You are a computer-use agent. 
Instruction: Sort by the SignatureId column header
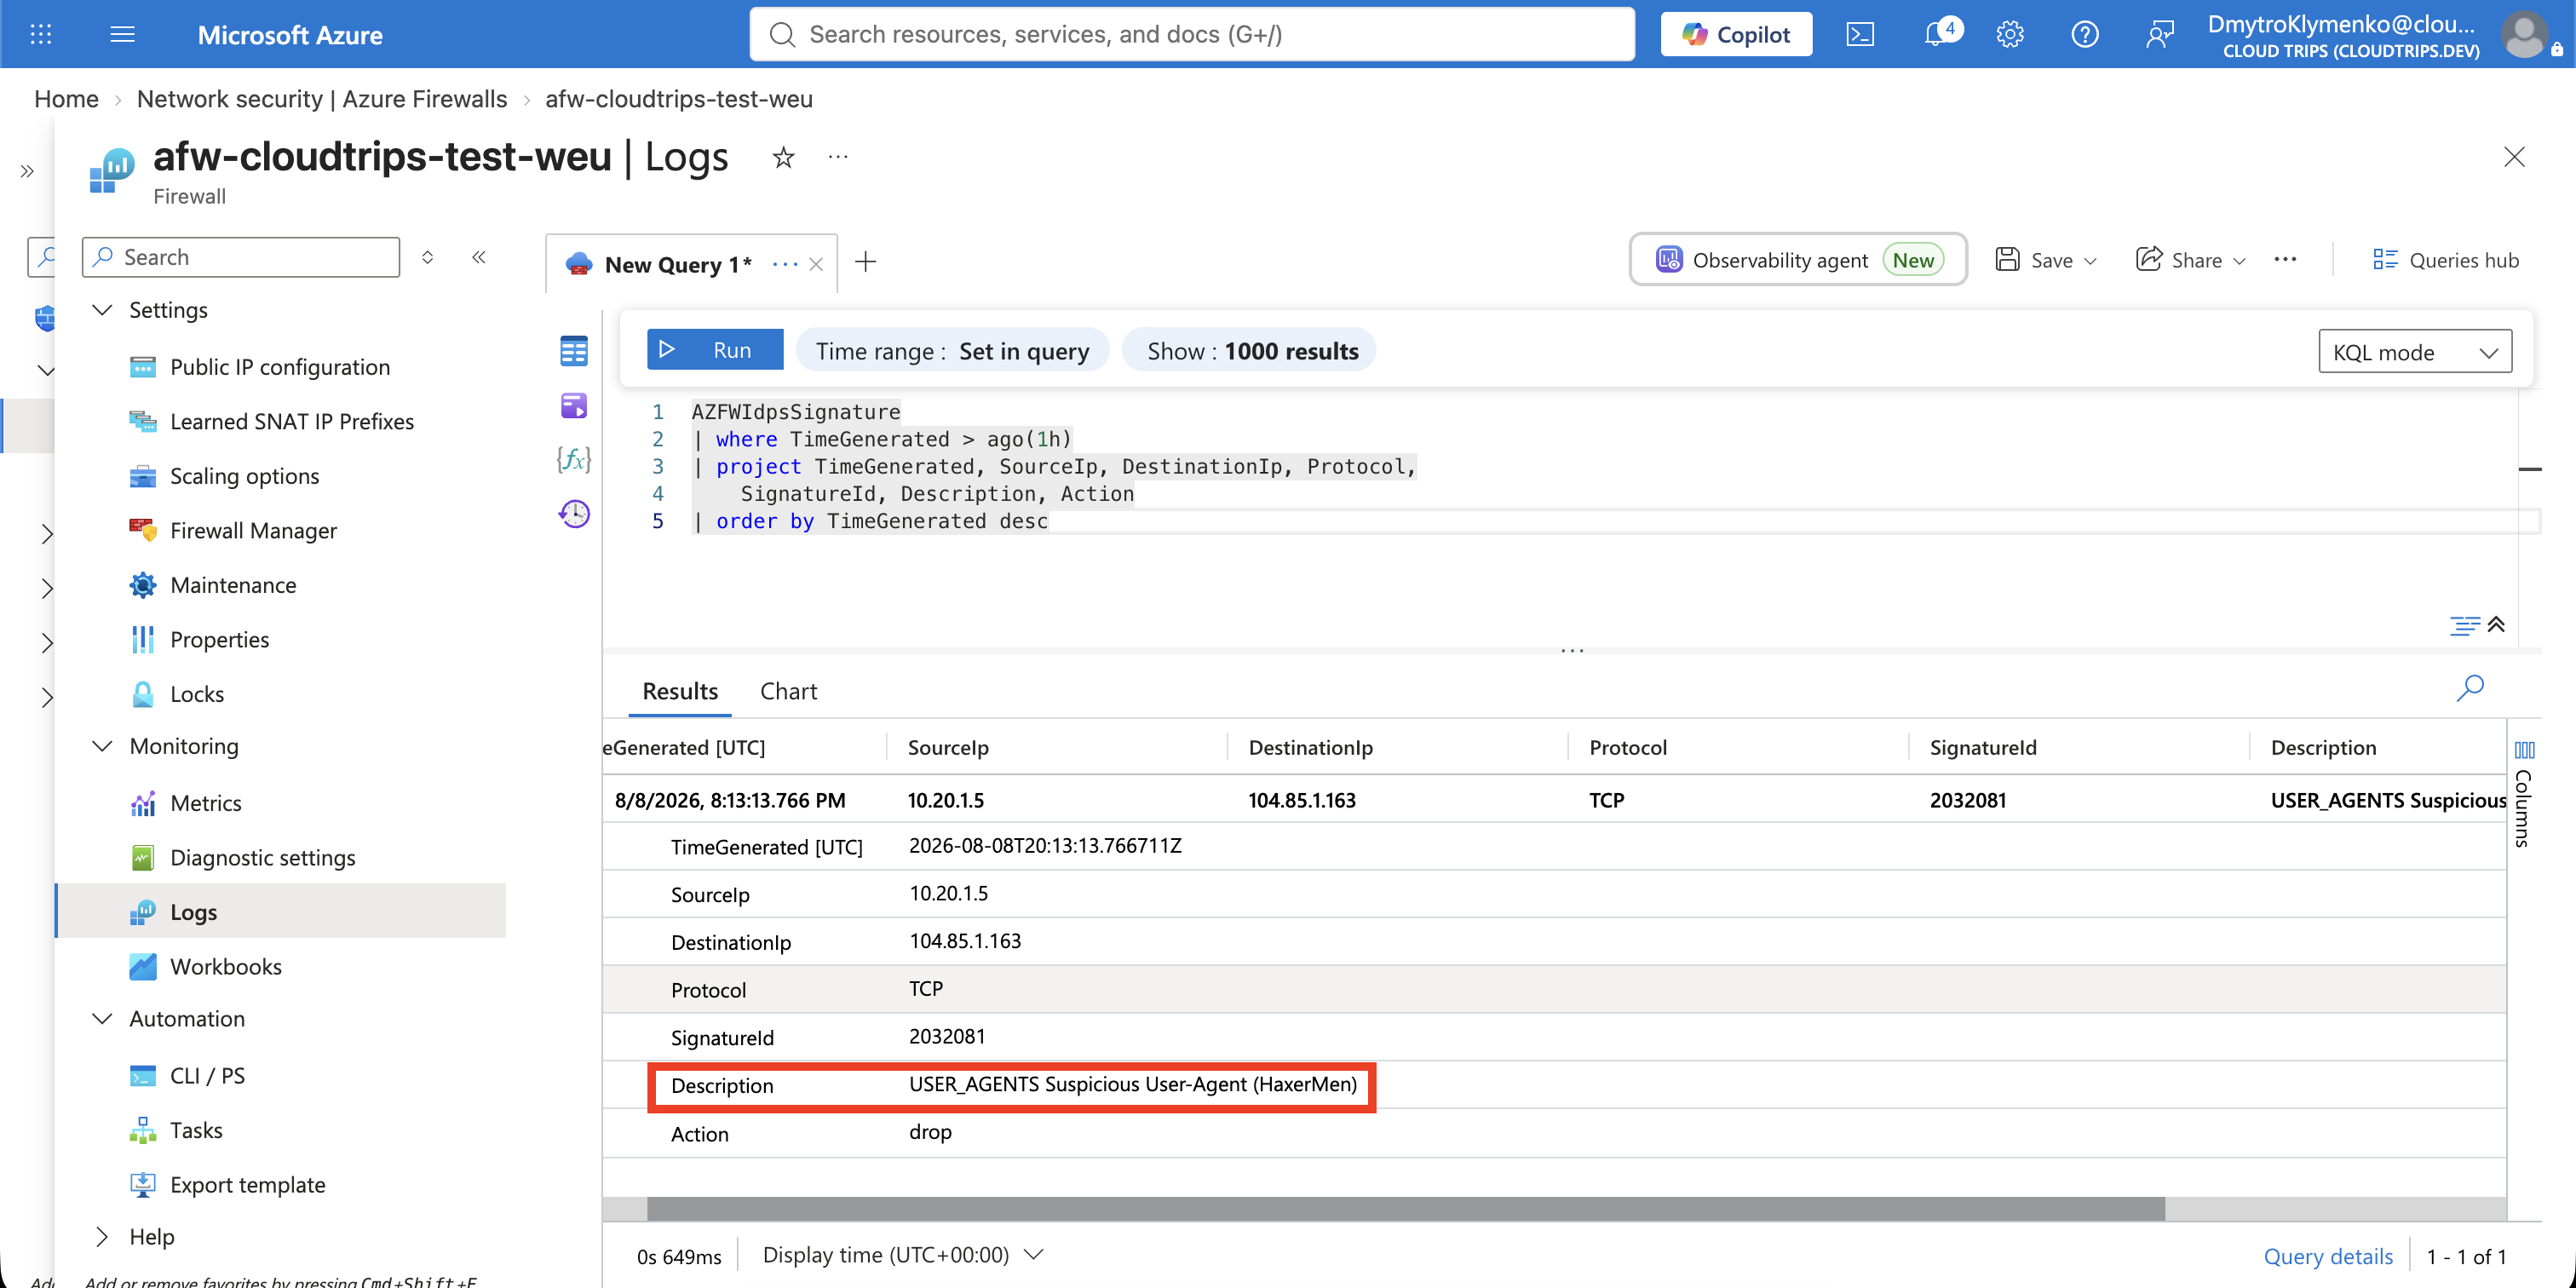click(x=1982, y=747)
